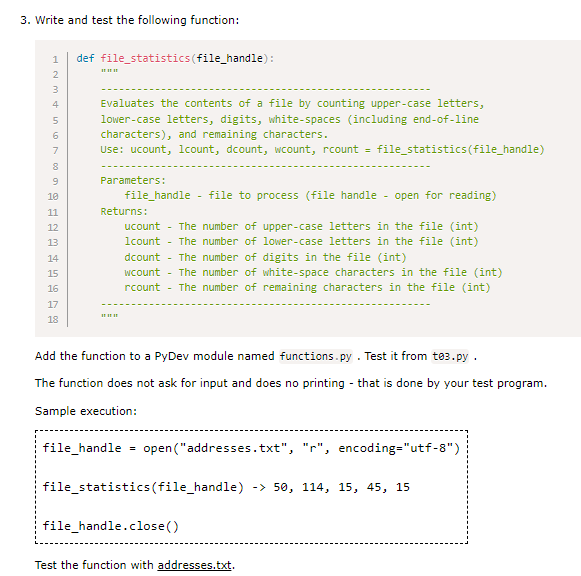This screenshot has width=581, height=576.
Task: Open the addresses.txt link
Action: pos(195,565)
